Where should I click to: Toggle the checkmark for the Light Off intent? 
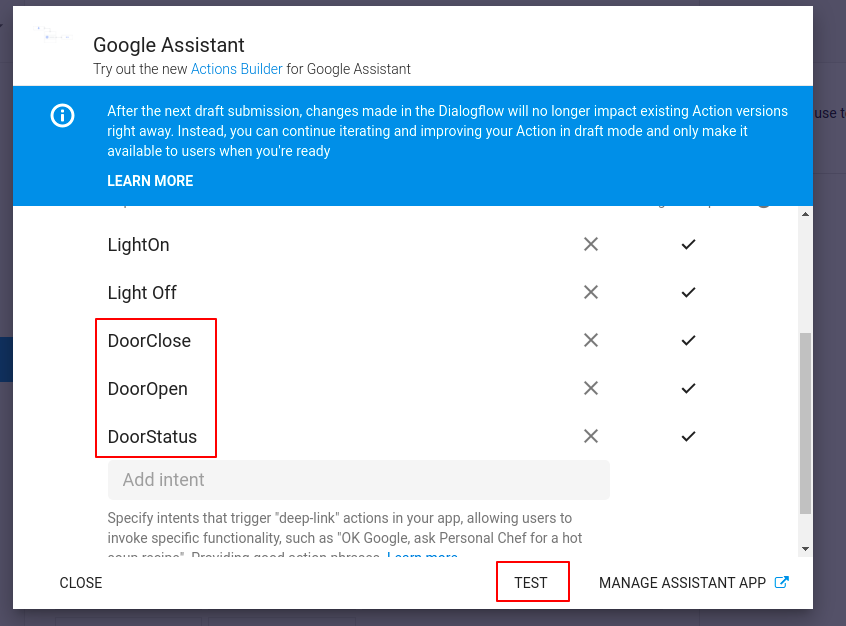tap(688, 292)
